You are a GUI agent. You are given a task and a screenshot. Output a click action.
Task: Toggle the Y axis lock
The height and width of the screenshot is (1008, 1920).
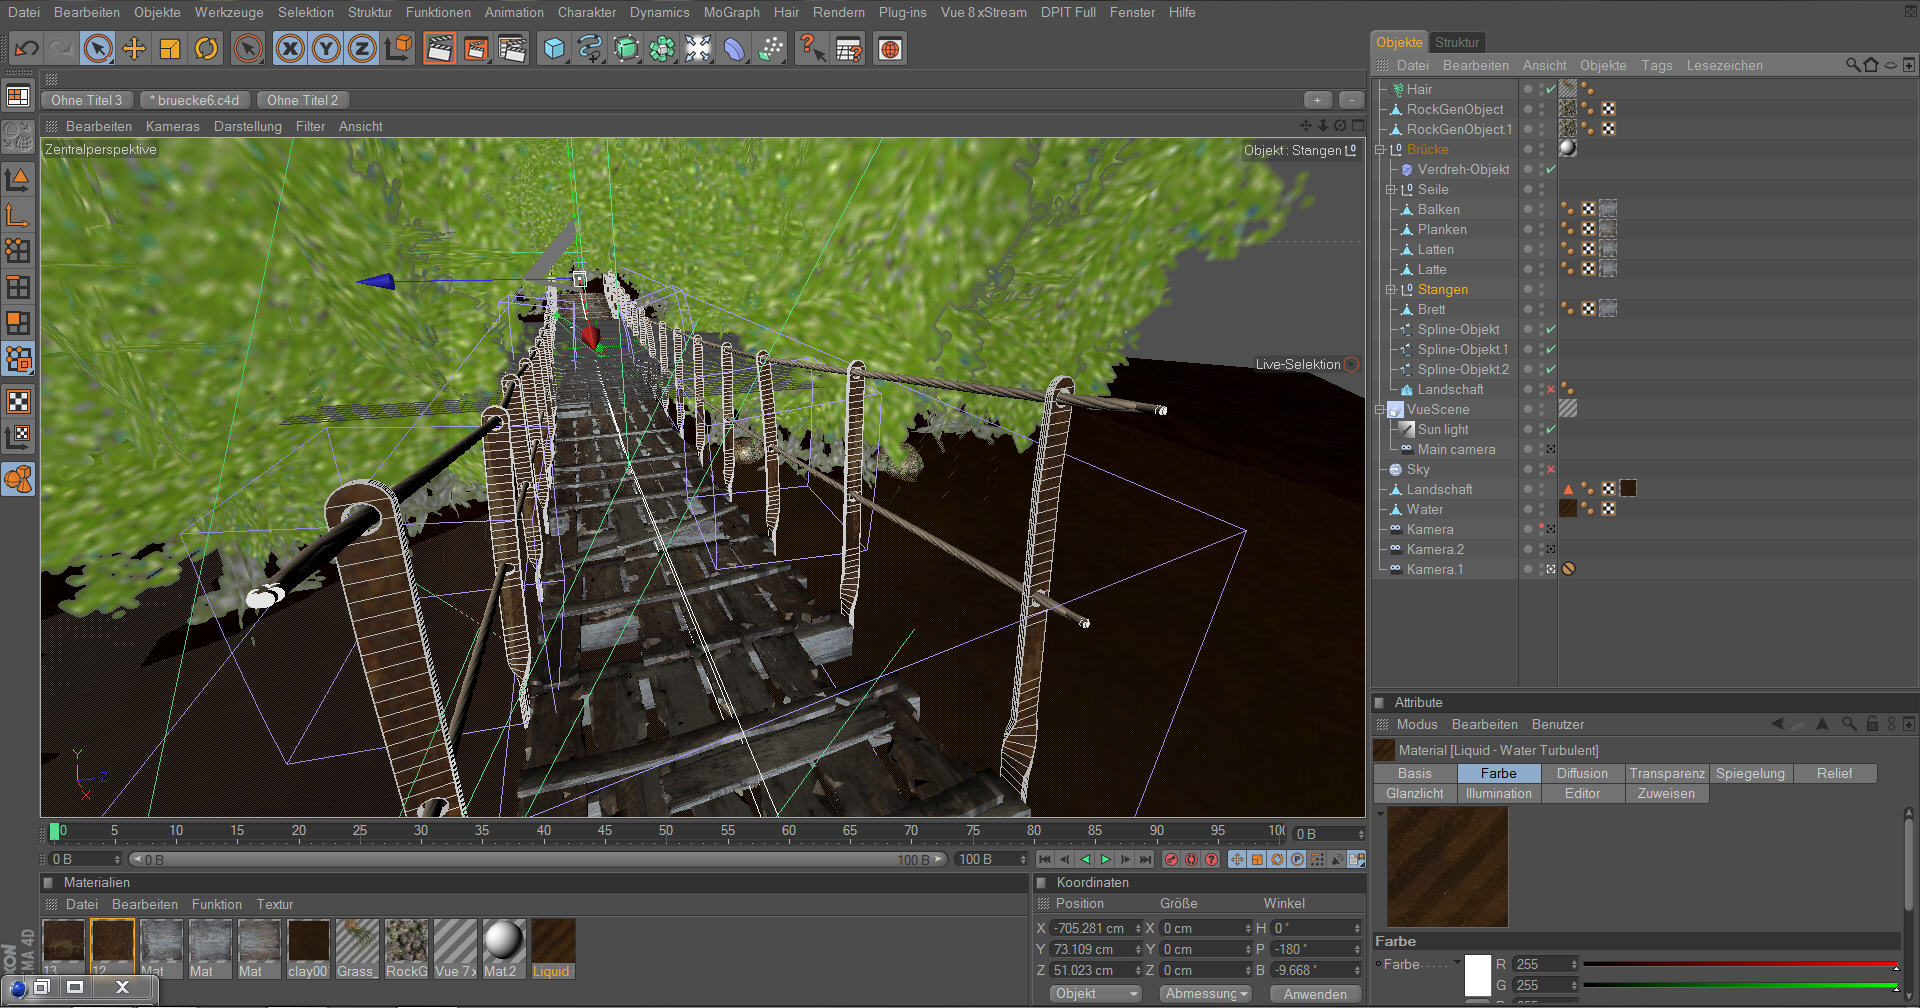326,48
